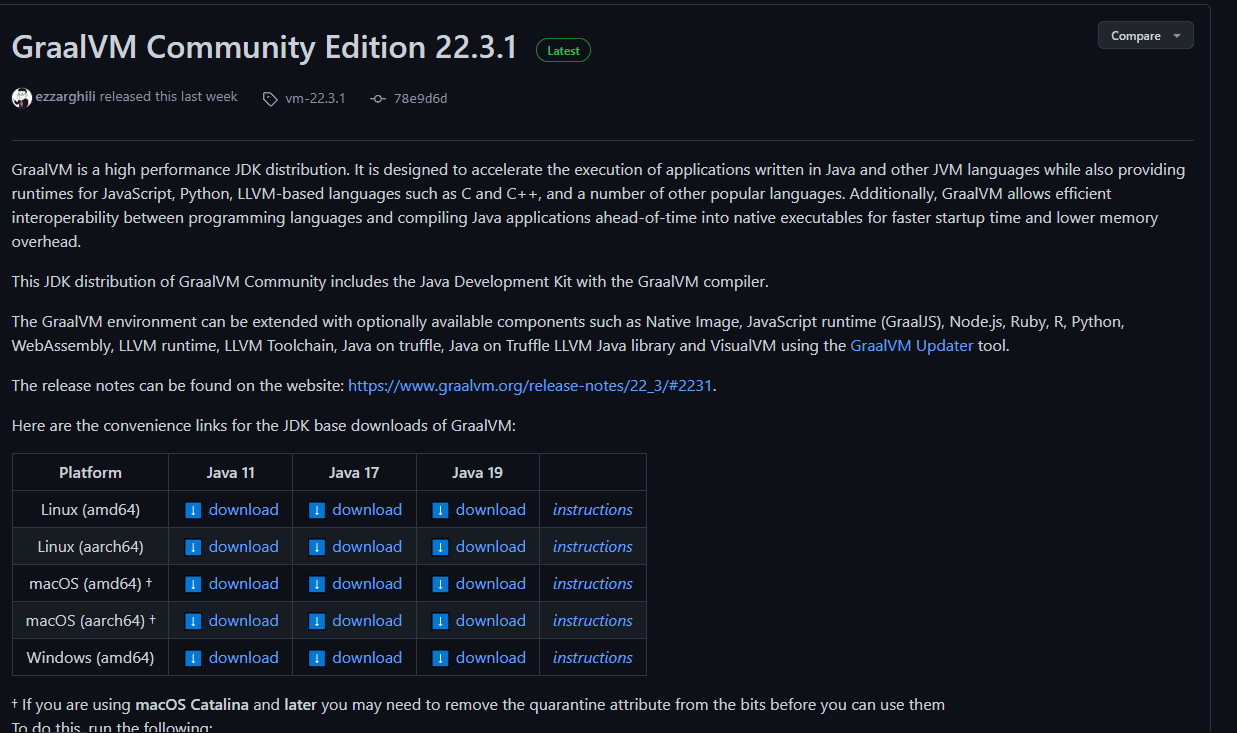Click the Java 11 column header
Viewport: 1237px width, 733px height.
231,472
